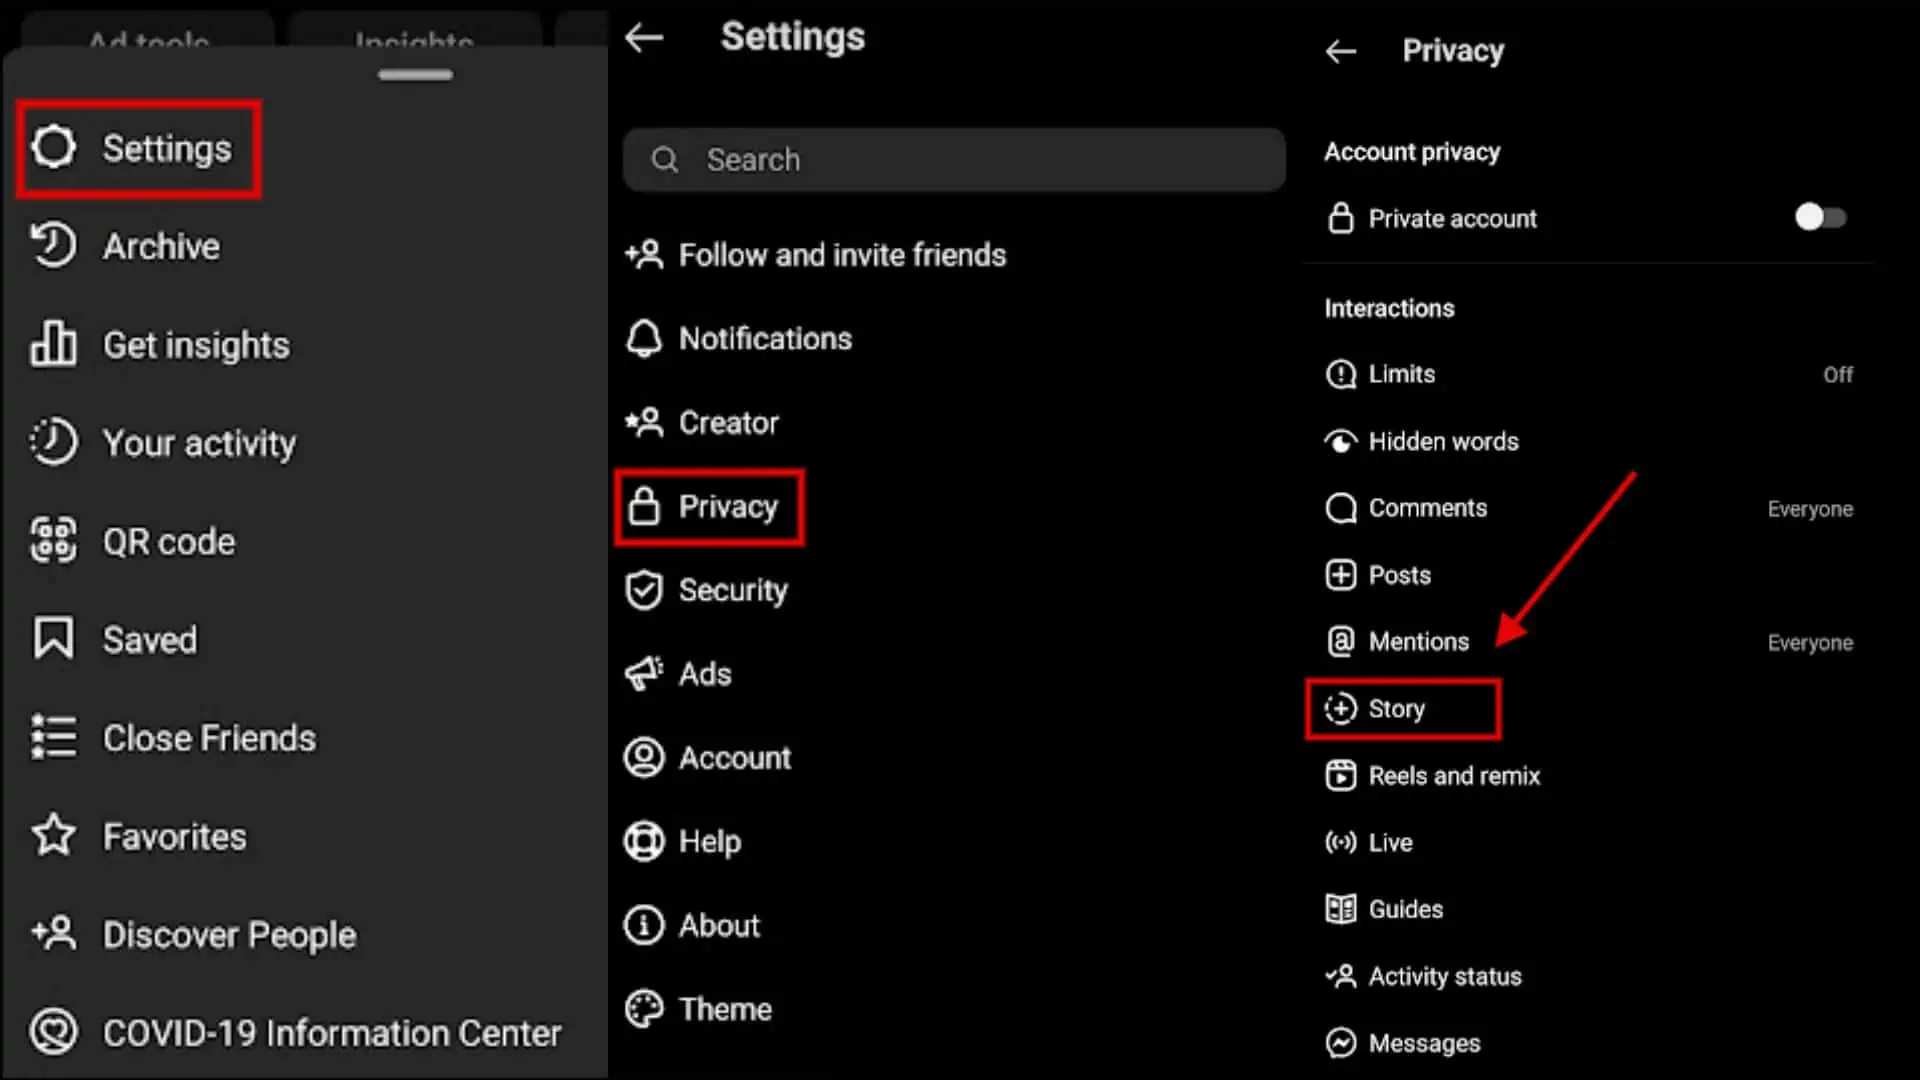The image size is (1920, 1080).
Task: Toggle the Private account switch
Action: pos(1820,217)
